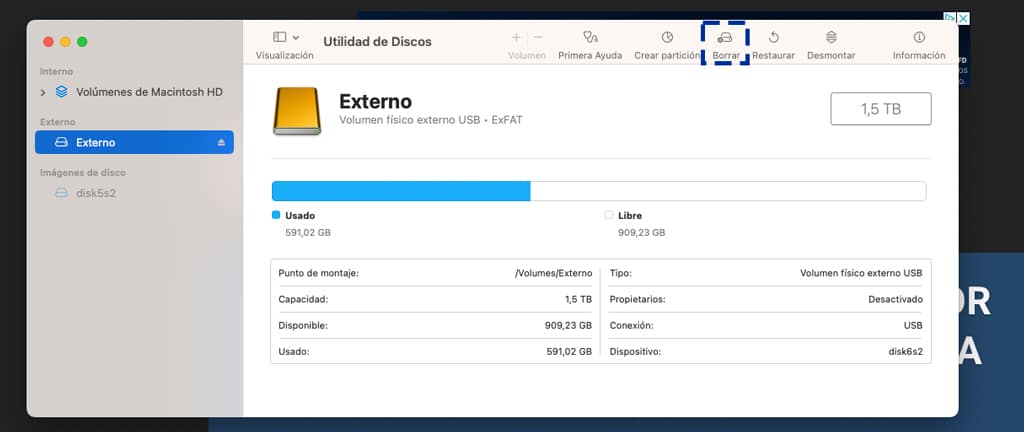This screenshot has width=1024, height=432.
Task: Click the /Volumes/Externo mount point value
Action: tap(553, 273)
